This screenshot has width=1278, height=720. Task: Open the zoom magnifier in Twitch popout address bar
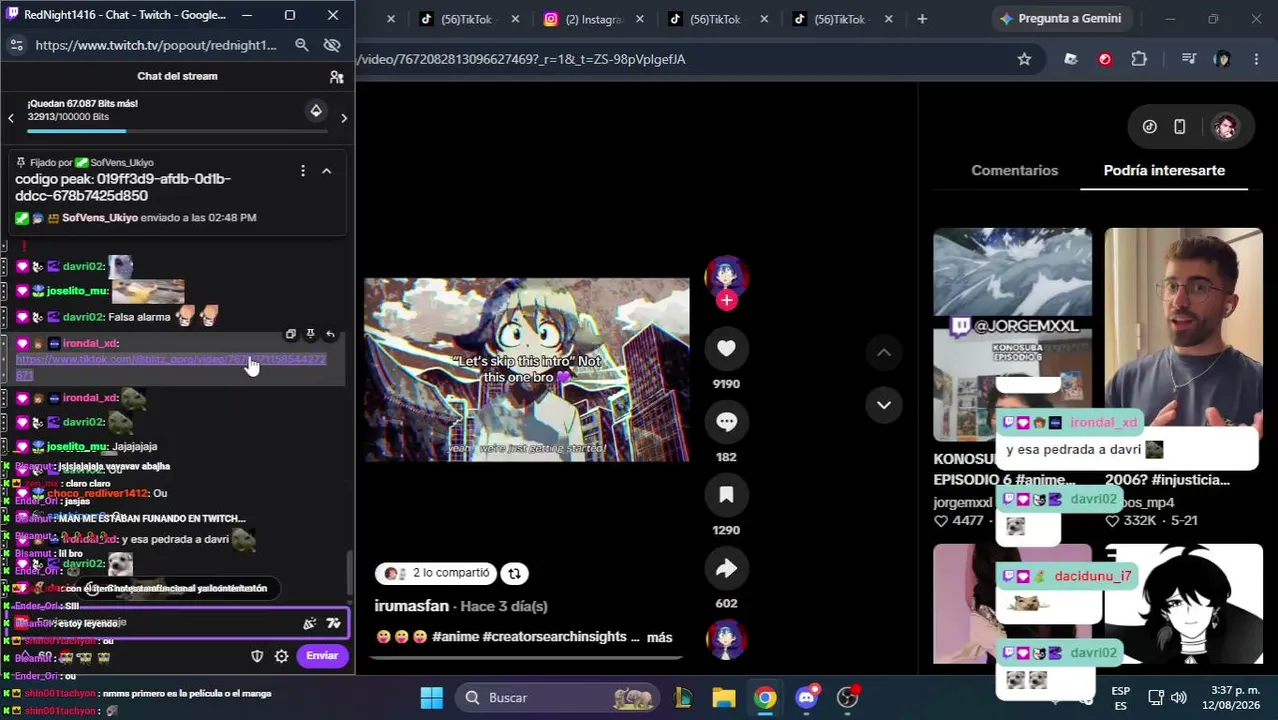pyautogui.click(x=301, y=45)
